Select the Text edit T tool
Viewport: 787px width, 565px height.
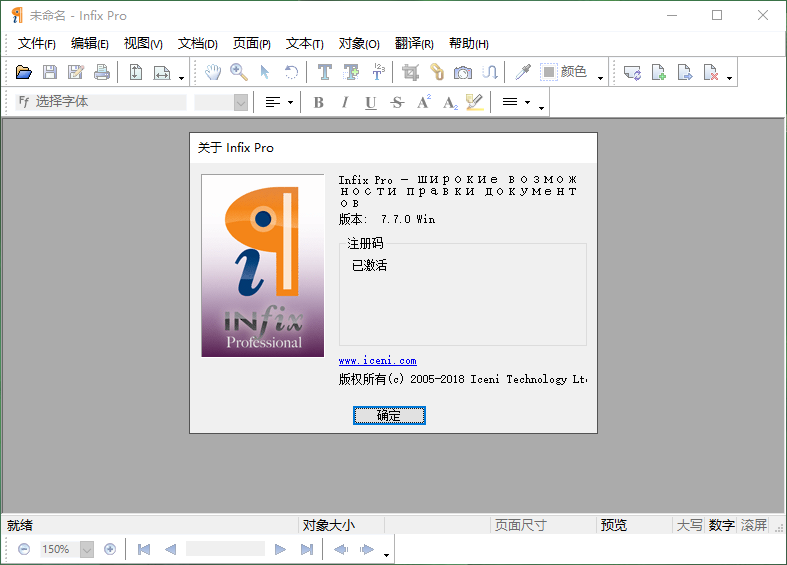[x=325, y=72]
